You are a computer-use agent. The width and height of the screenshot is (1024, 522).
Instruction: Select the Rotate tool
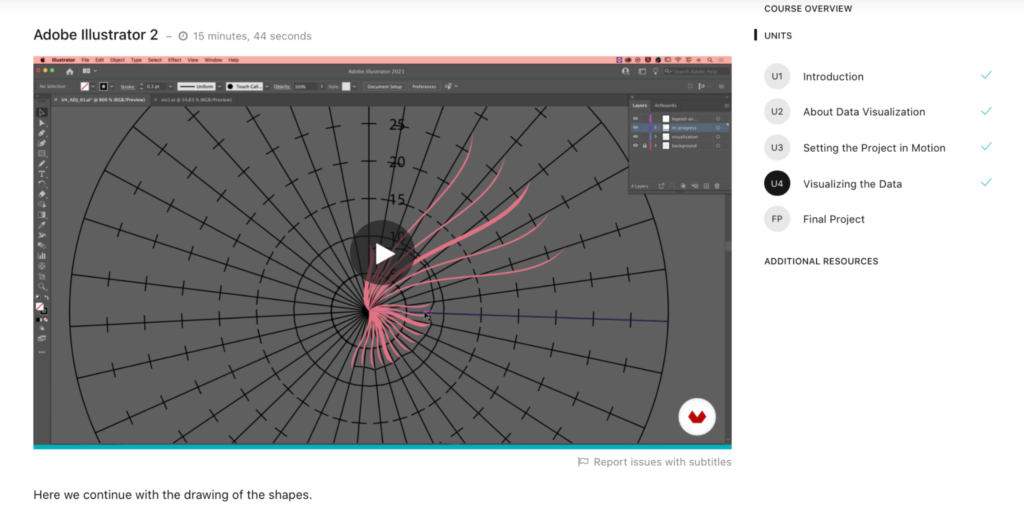[x=42, y=184]
